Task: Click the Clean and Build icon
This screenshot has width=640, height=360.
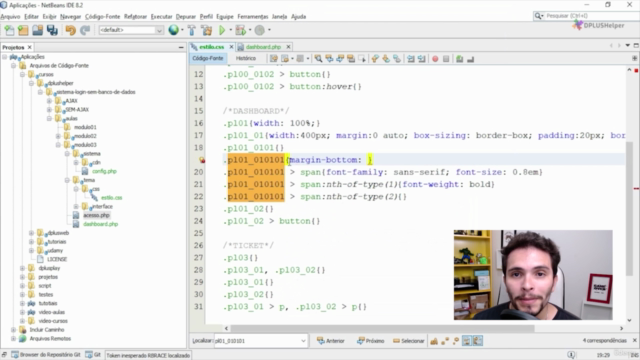Action: (207, 30)
